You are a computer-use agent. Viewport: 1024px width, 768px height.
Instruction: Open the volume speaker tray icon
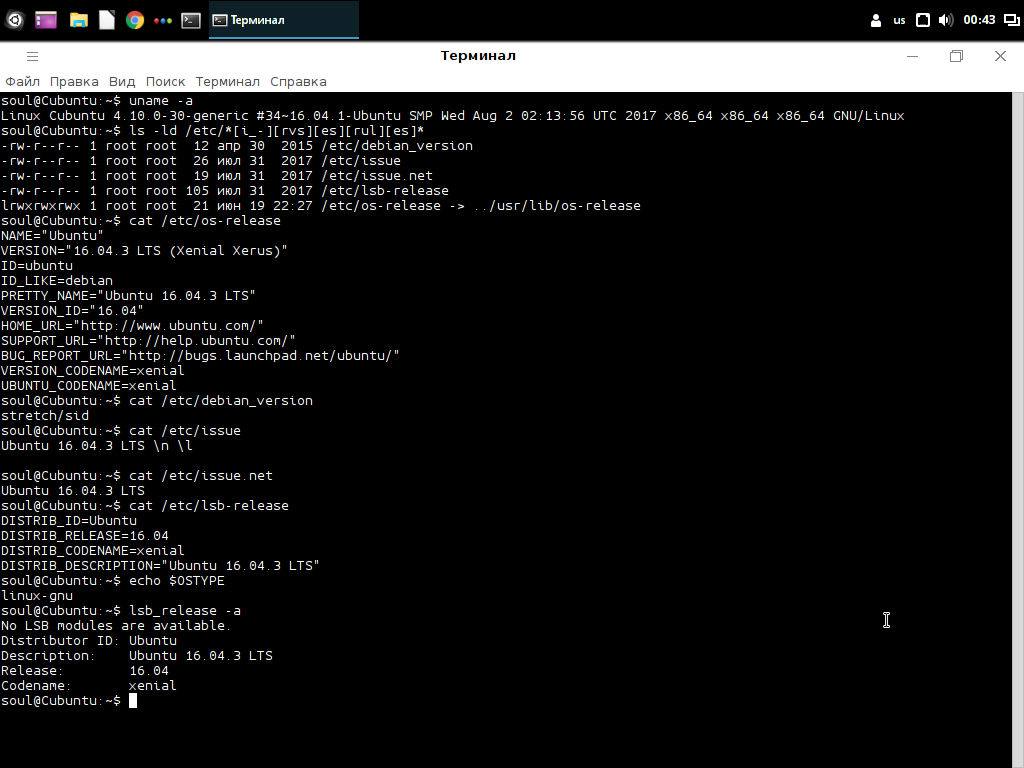[x=946, y=20]
